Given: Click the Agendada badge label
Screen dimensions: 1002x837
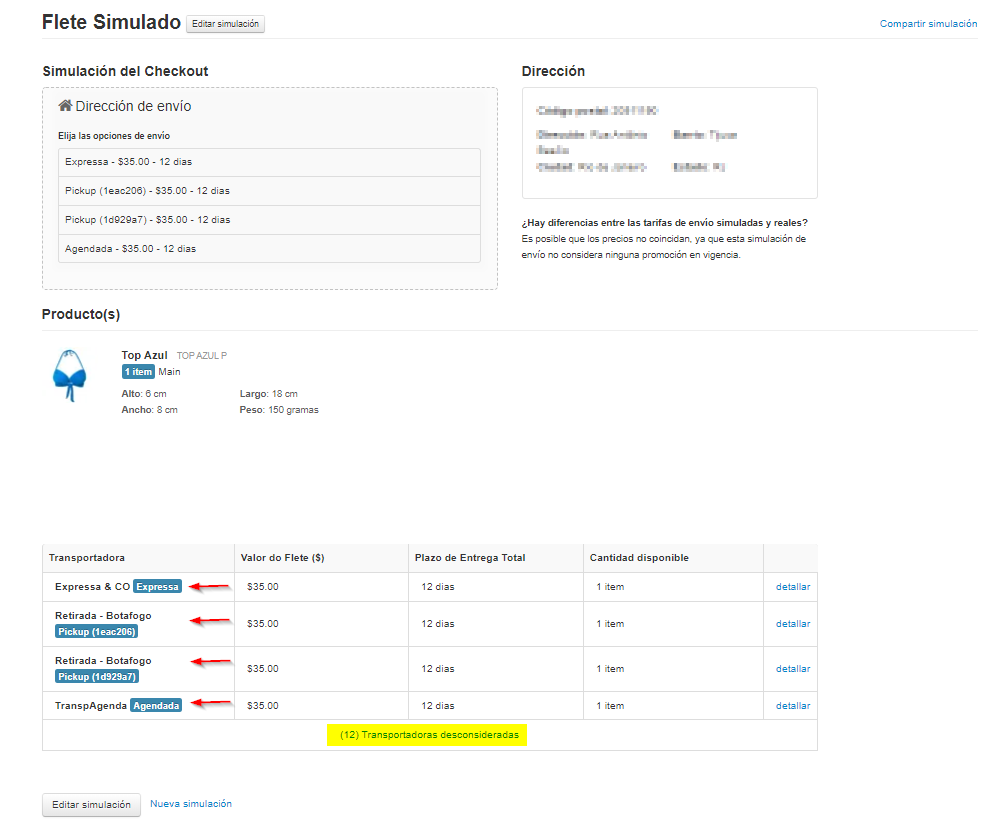Looking at the screenshot, I should (x=157, y=706).
